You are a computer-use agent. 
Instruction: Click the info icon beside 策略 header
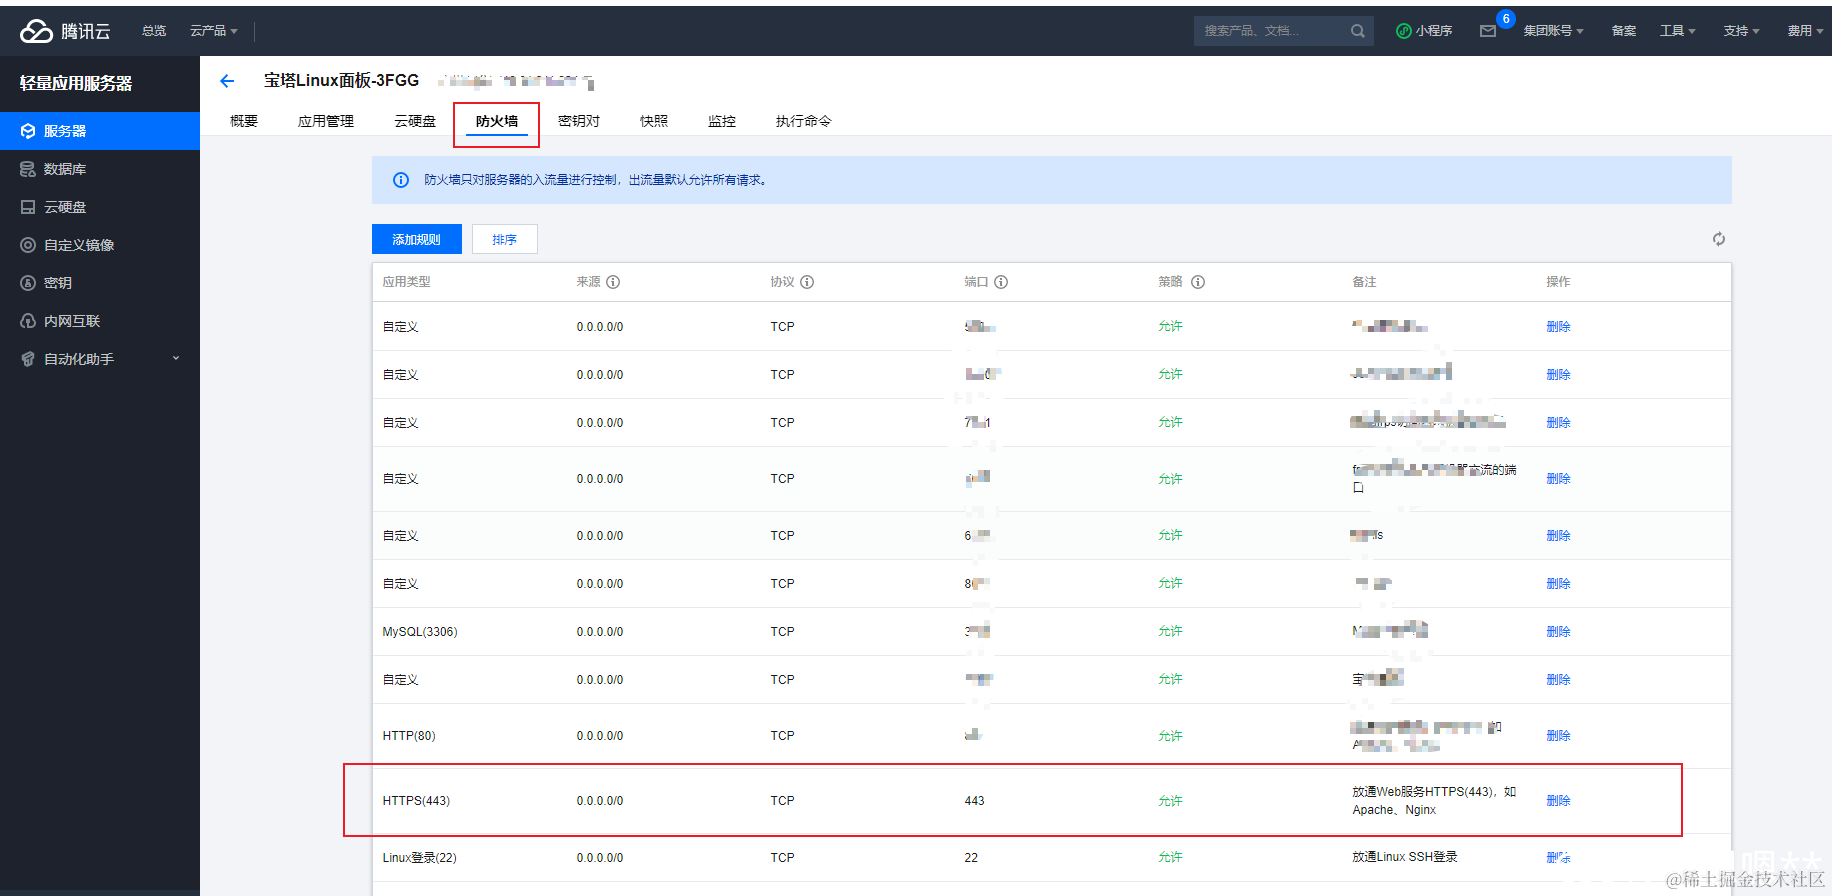(1198, 282)
